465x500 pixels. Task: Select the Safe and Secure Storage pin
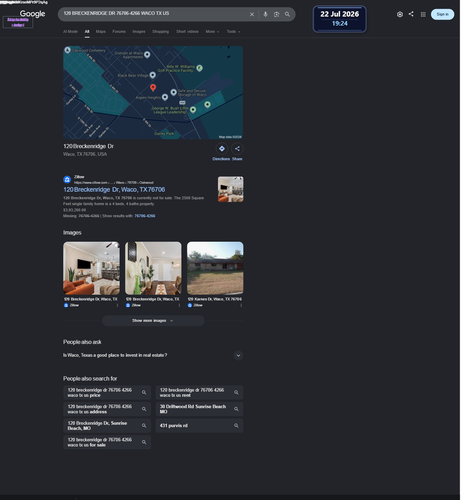tap(174, 92)
